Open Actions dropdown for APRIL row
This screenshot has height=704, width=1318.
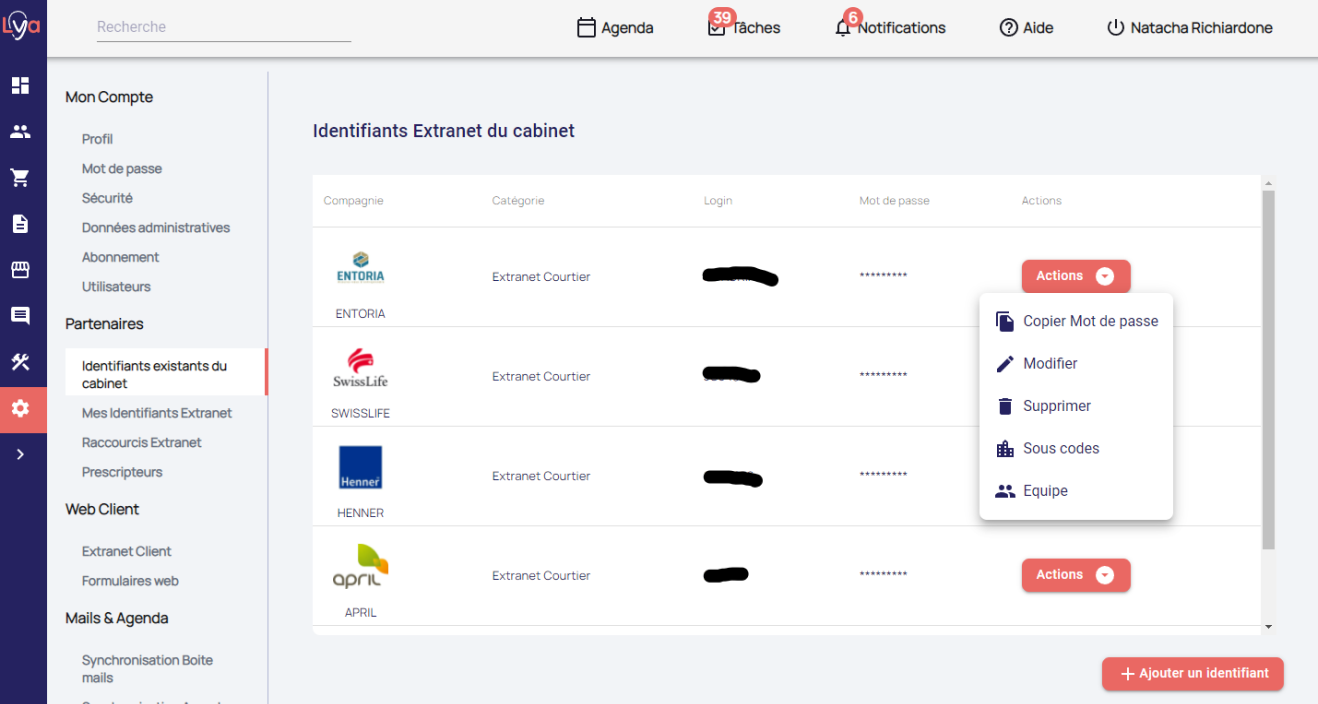click(x=1075, y=575)
